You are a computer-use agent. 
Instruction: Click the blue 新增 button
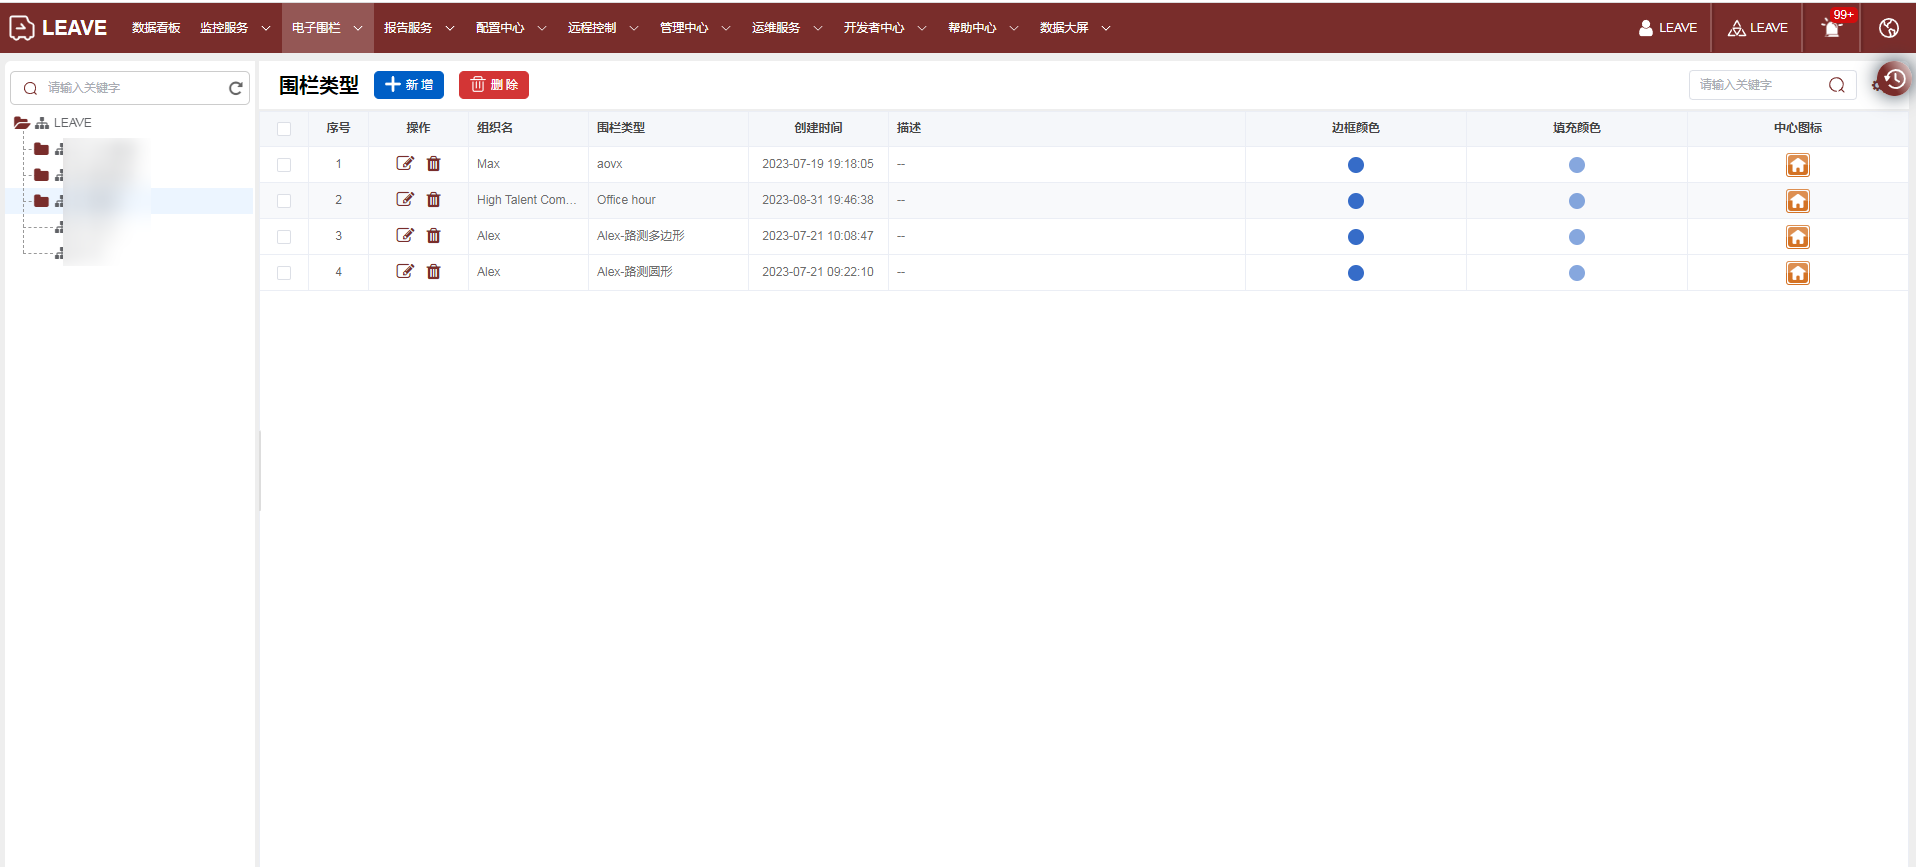(x=409, y=85)
